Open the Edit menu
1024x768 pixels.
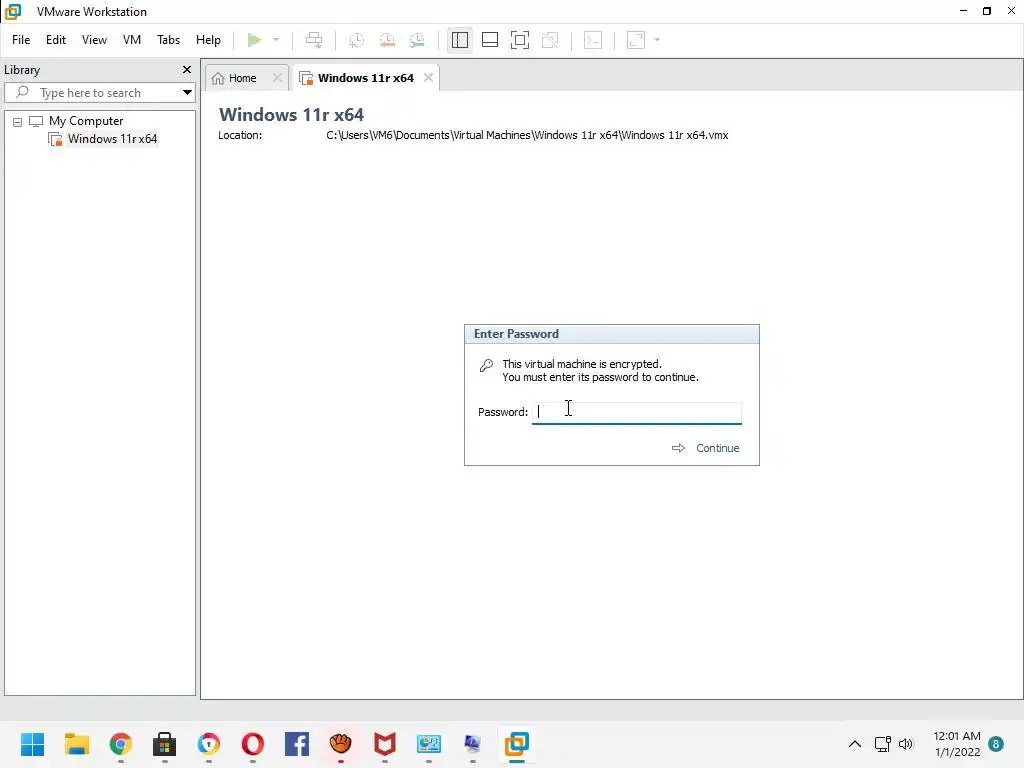pyautogui.click(x=56, y=40)
